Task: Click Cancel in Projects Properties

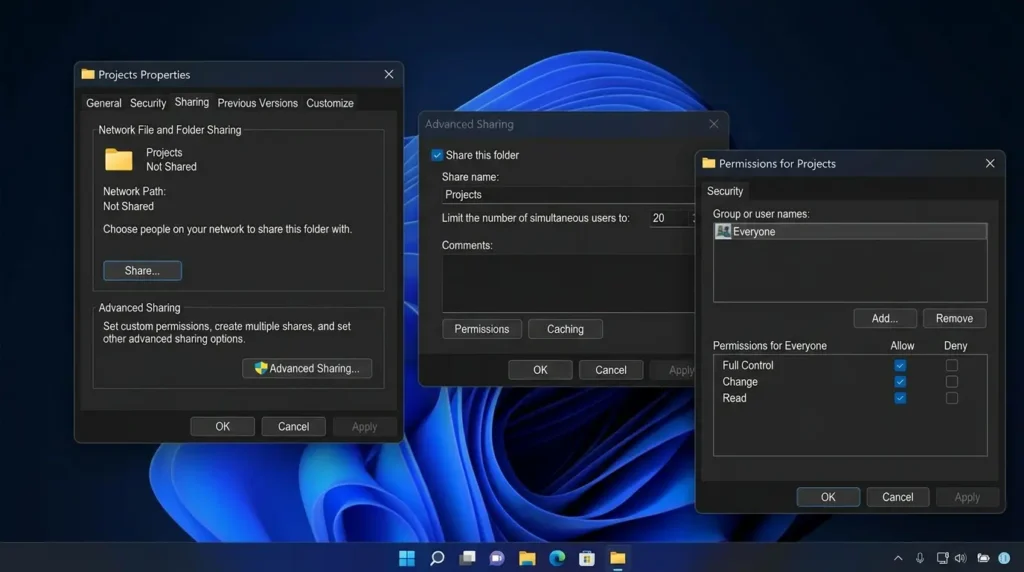Action: tap(293, 426)
